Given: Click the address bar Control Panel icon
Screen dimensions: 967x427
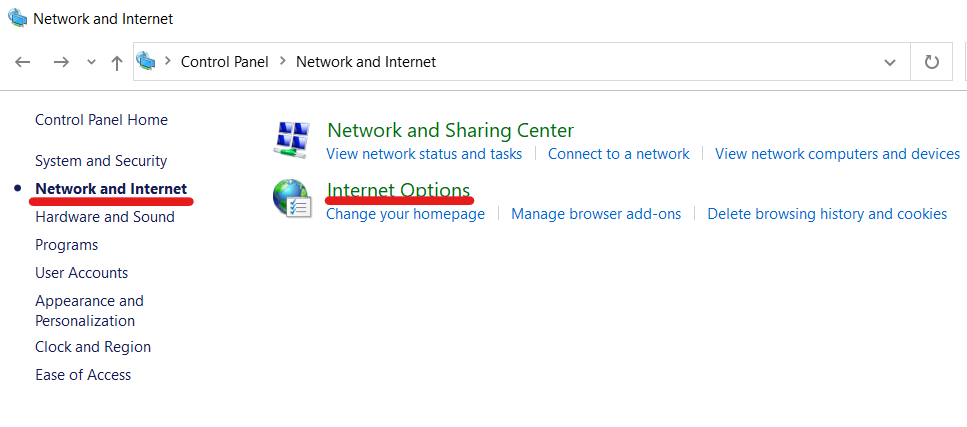Looking at the screenshot, I should tap(147, 62).
